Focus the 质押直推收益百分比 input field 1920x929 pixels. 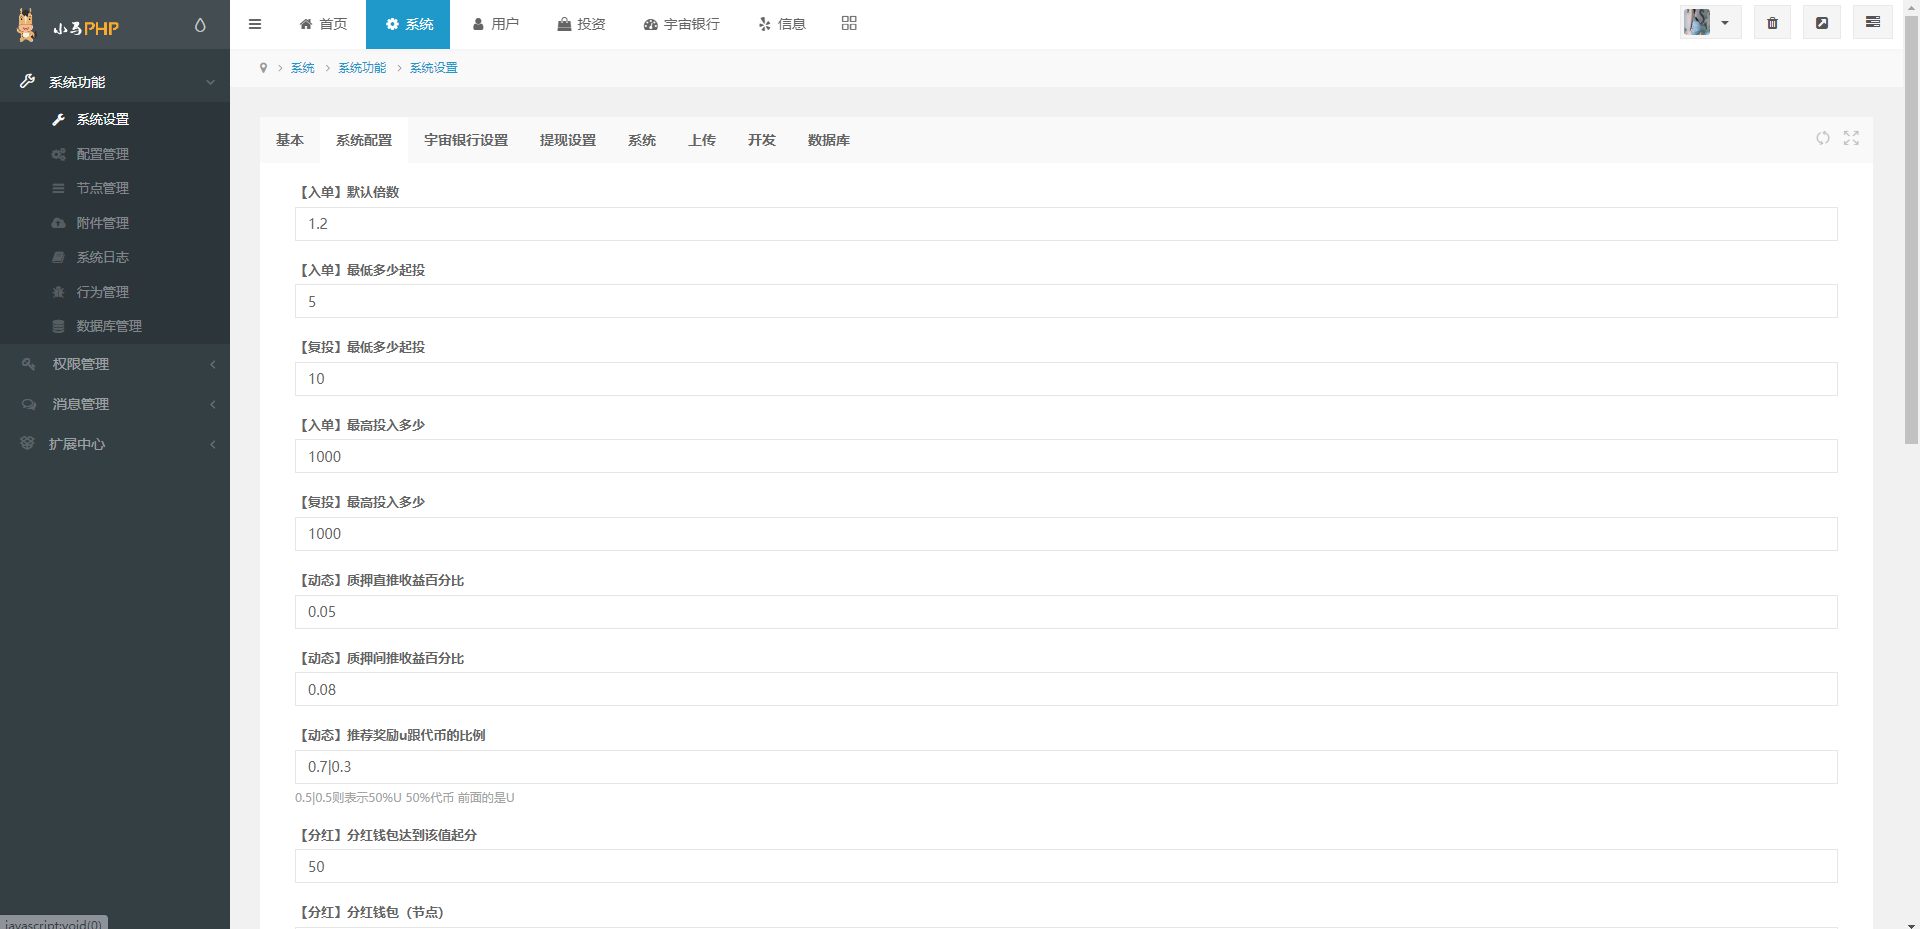tap(1066, 612)
